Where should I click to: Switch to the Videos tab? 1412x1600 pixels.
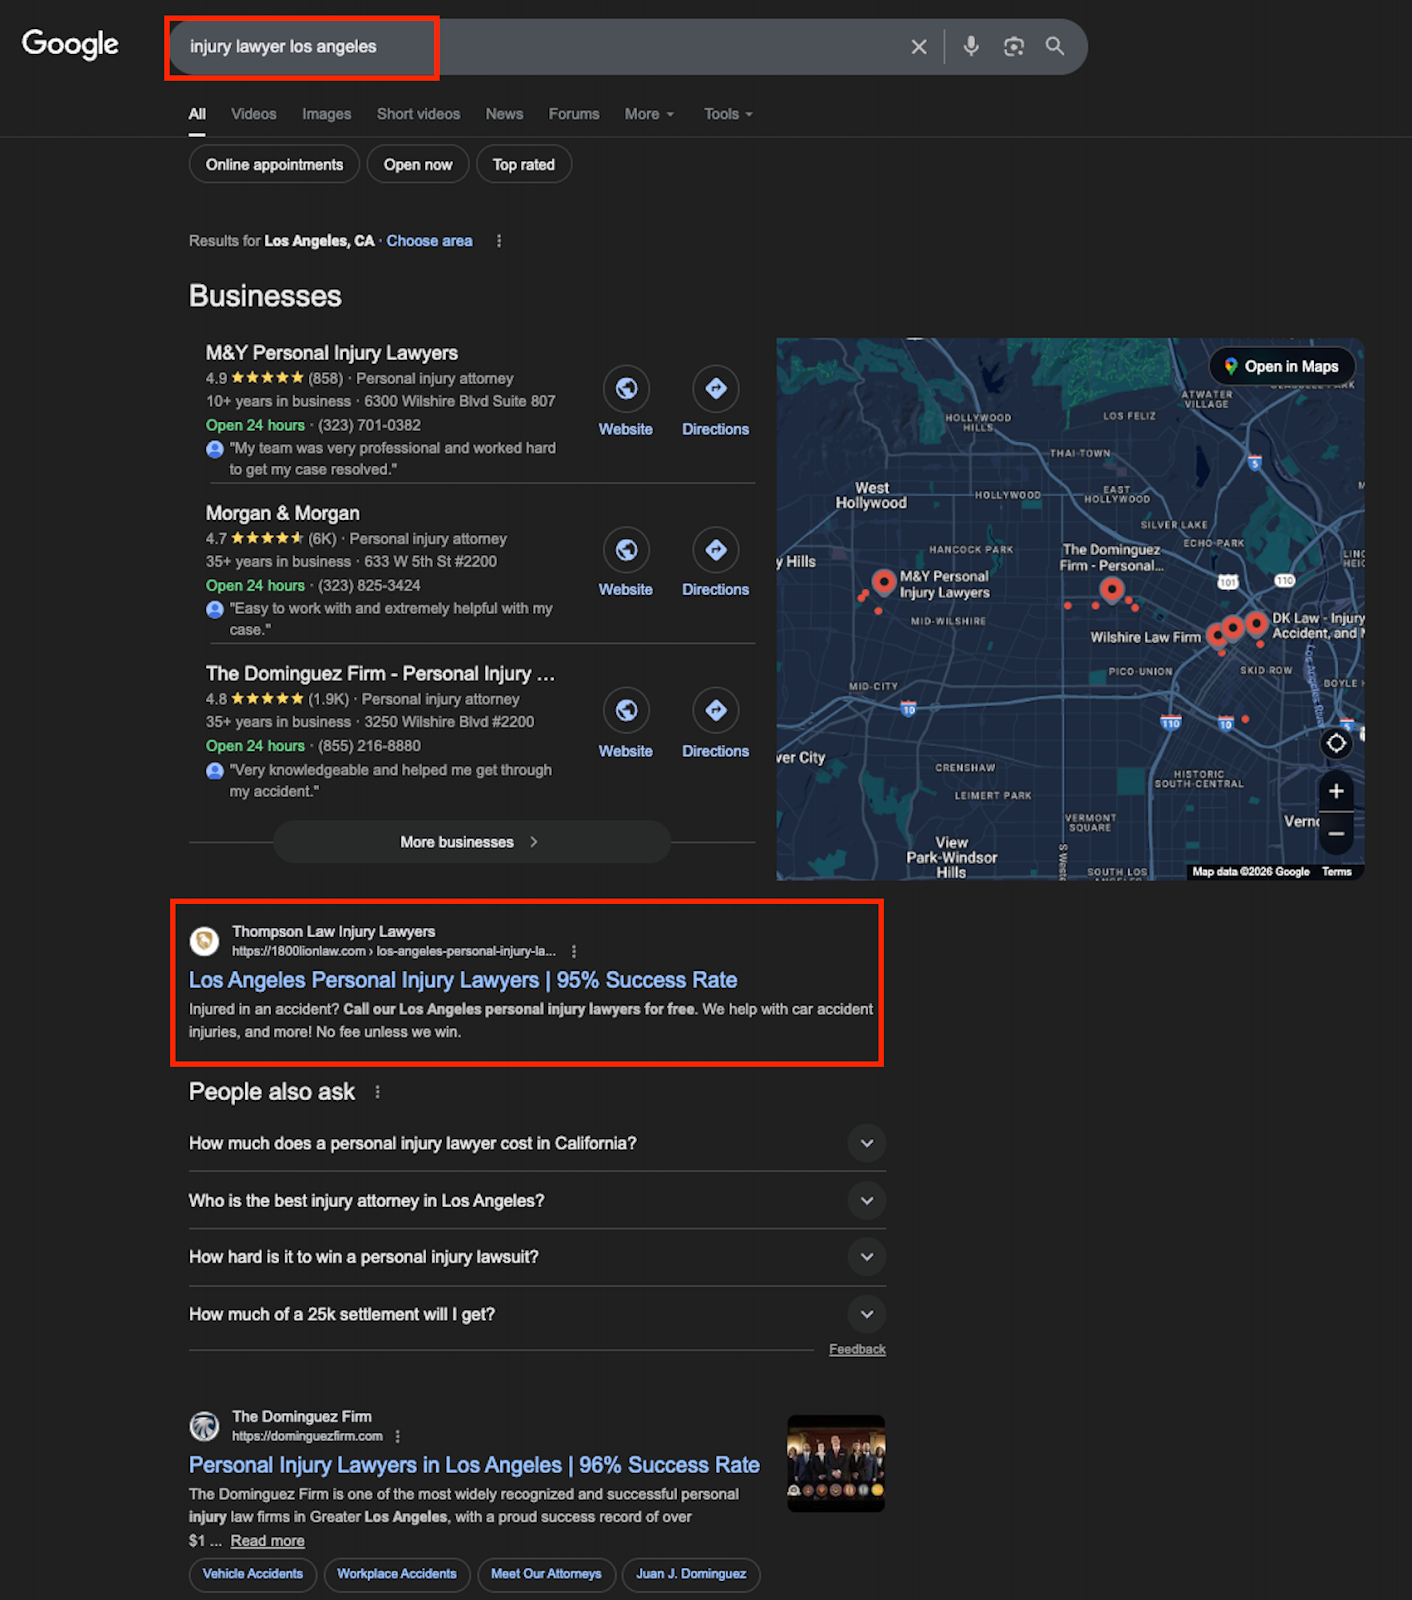pyautogui.click(x=254, y=114)
